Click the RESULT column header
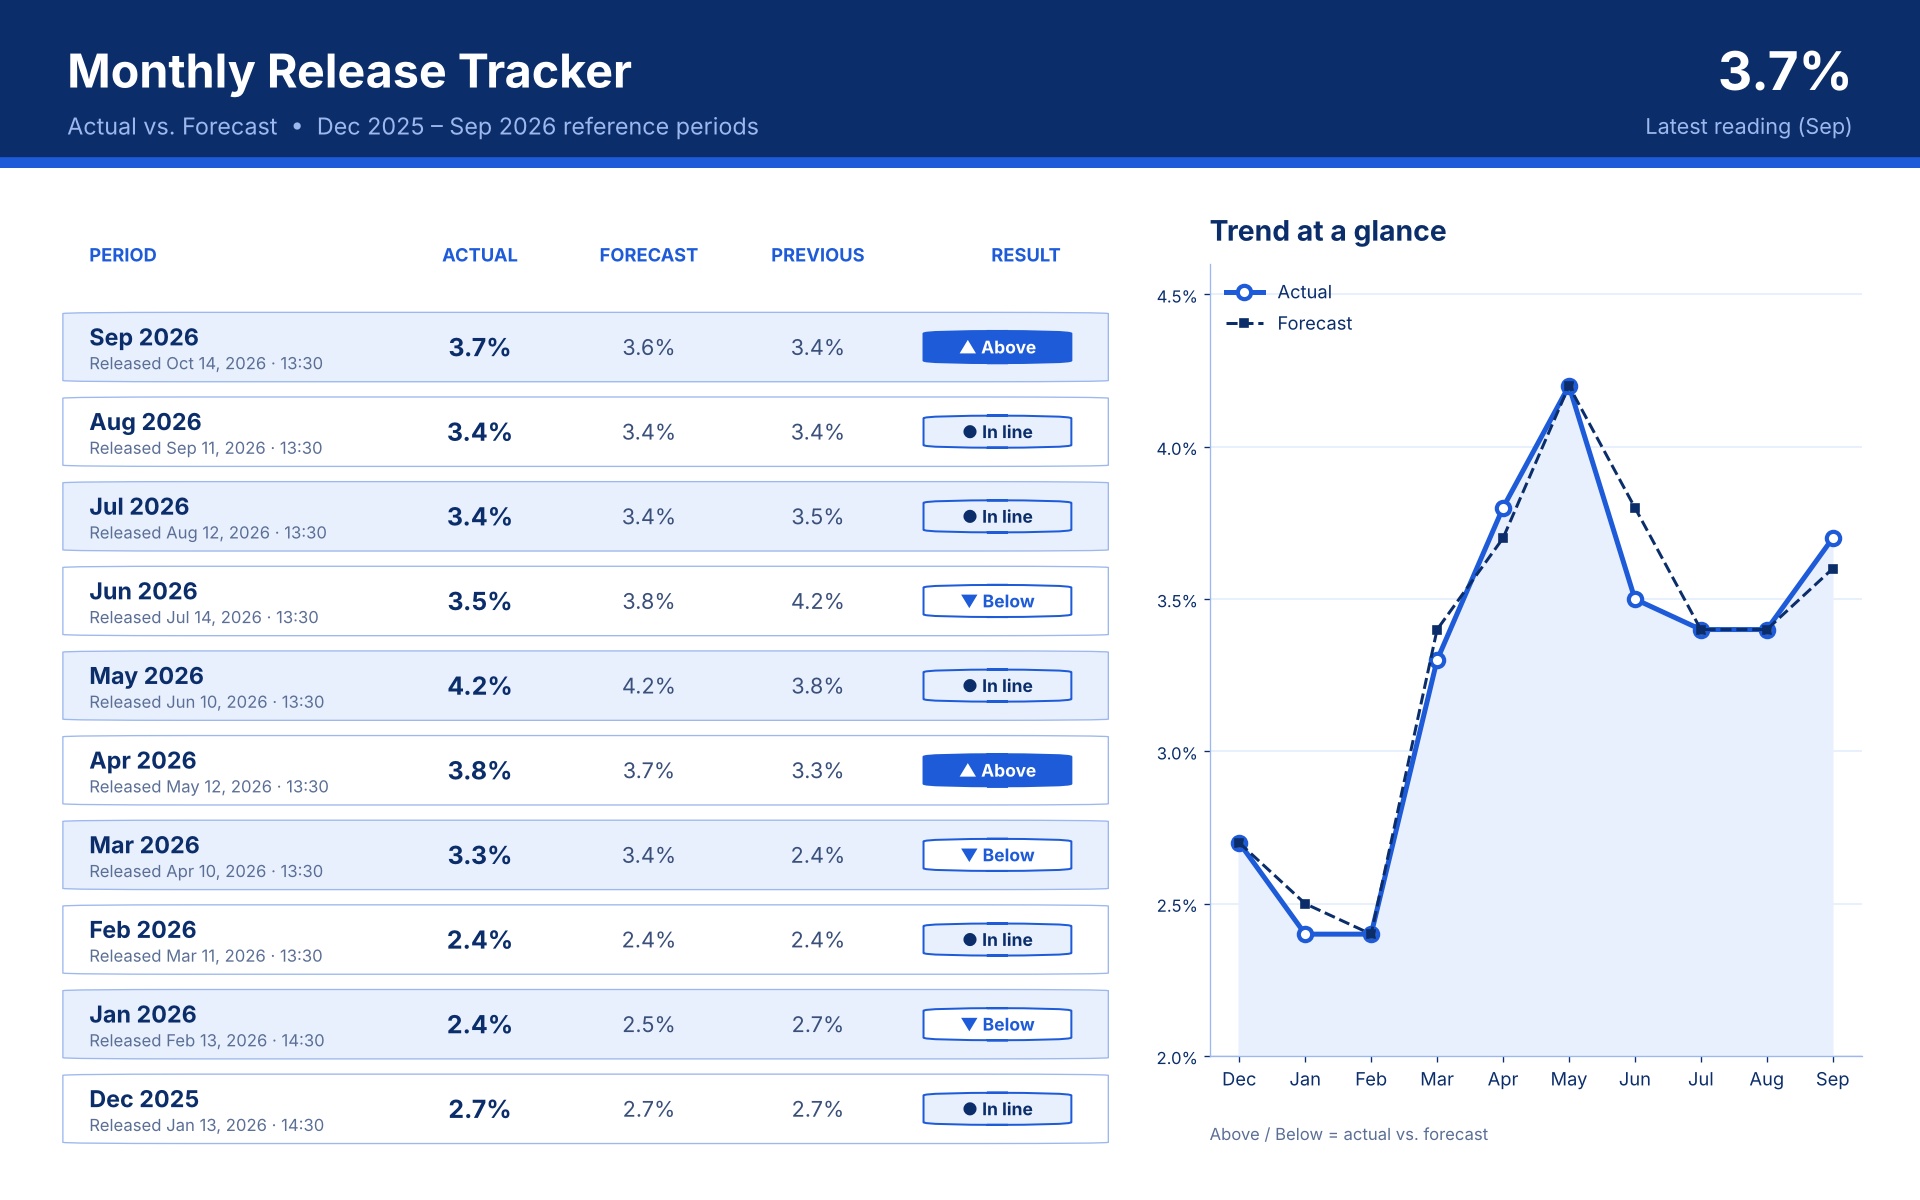The width and height of the screenshot is (1920, 1200). click(x=1025, y=255)
